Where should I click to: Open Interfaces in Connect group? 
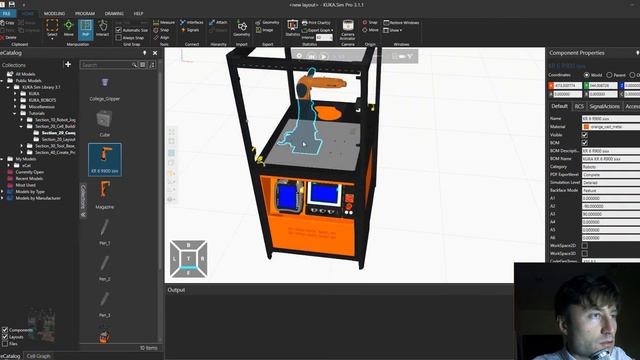click(x=191, y=22)
